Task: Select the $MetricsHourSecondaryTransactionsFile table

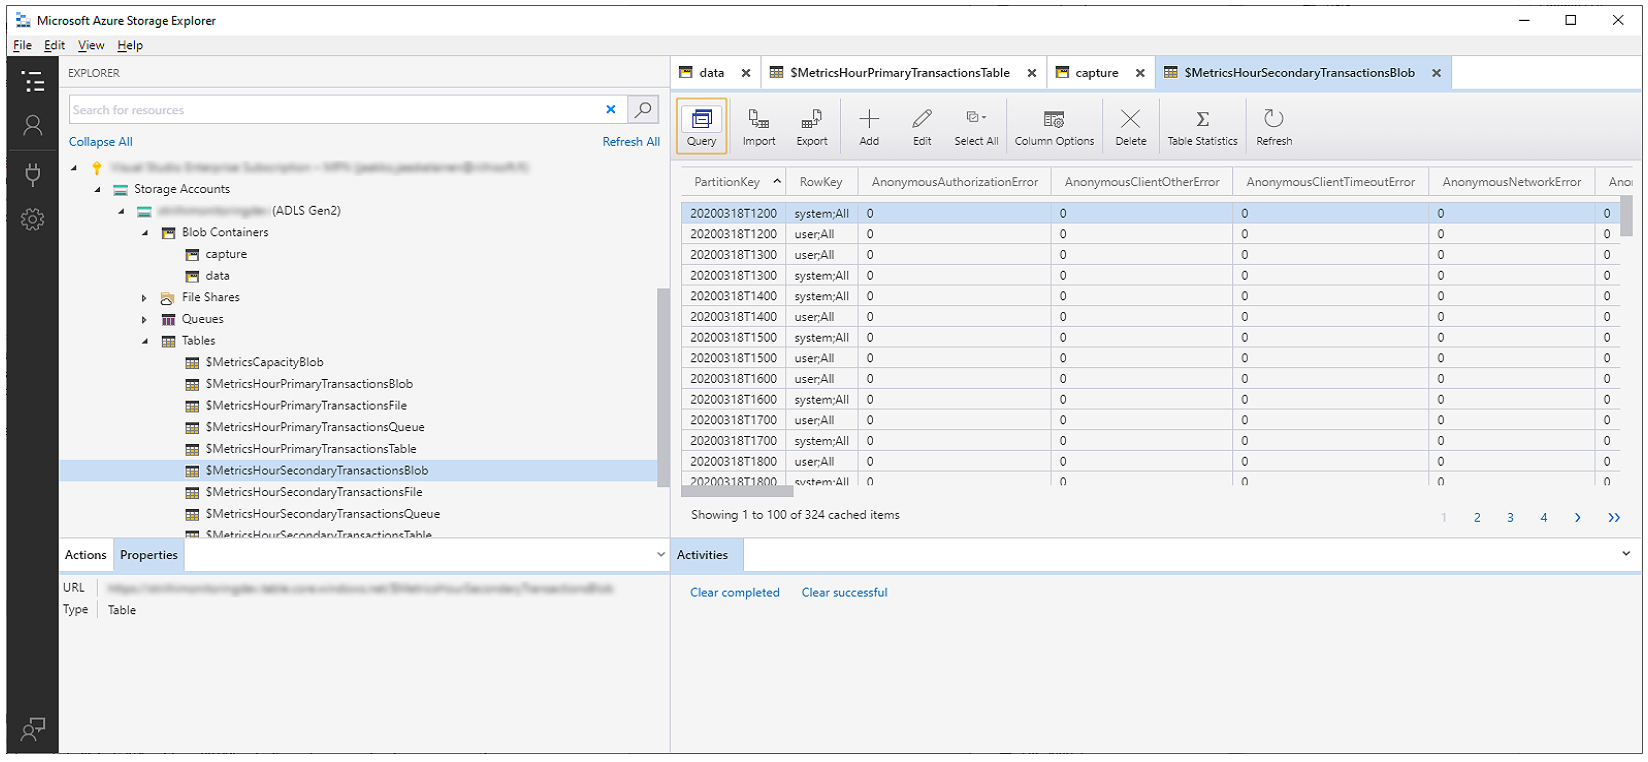Action: (x=314, y=492)
